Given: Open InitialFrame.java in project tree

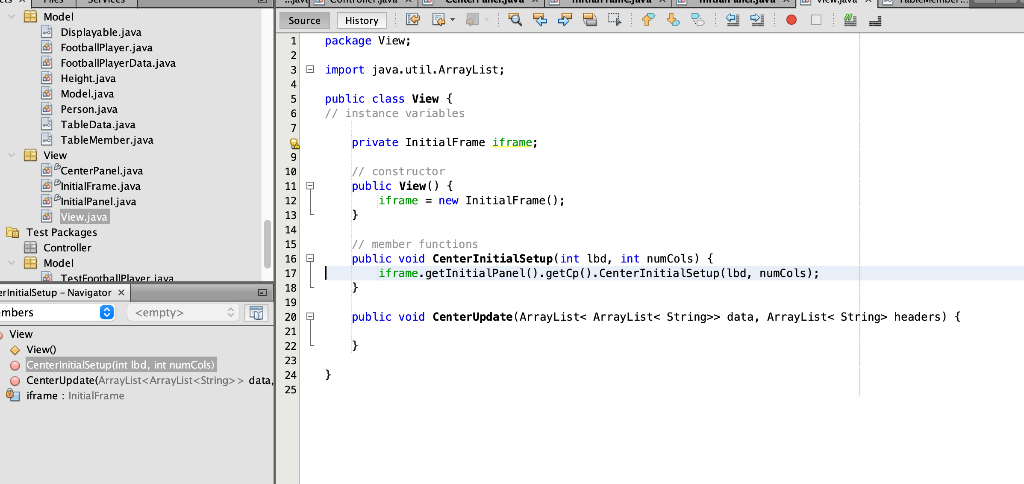Looking at the screenshot, I should click(100, 186).
